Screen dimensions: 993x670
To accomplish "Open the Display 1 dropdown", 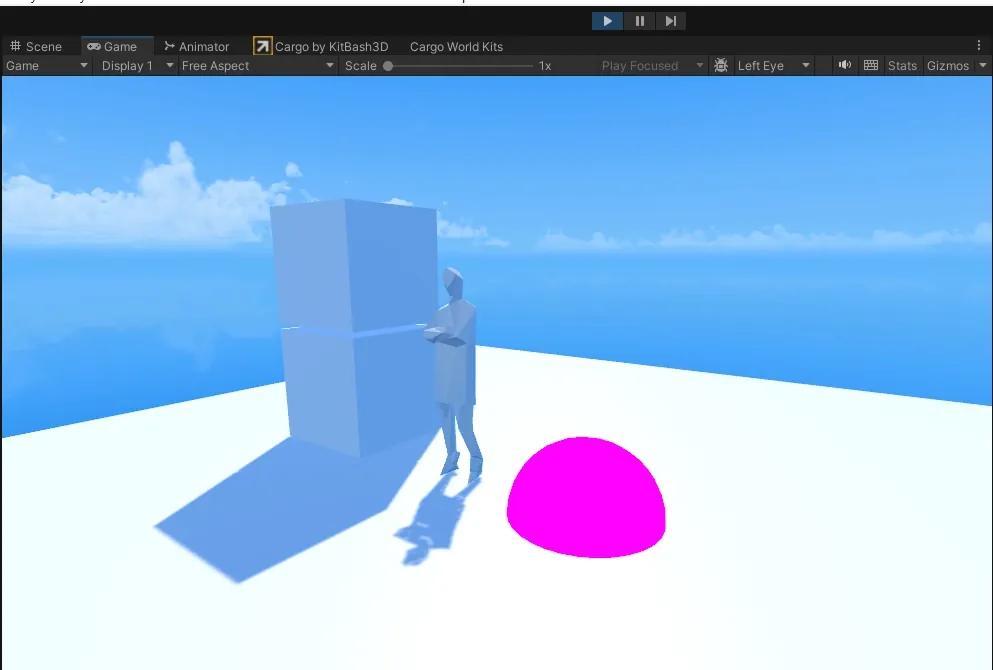I will (137, 65).
